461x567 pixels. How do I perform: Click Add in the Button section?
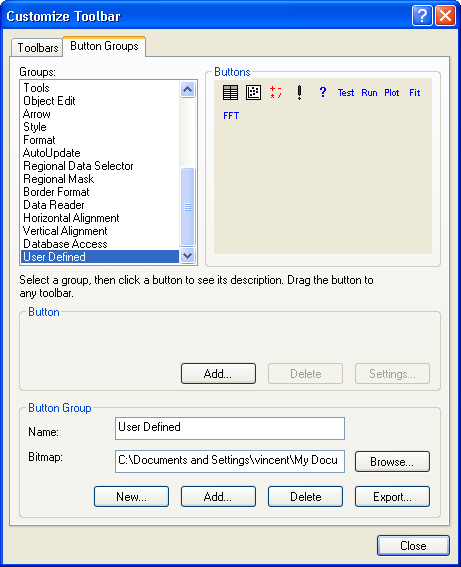[x=218, y=374]
